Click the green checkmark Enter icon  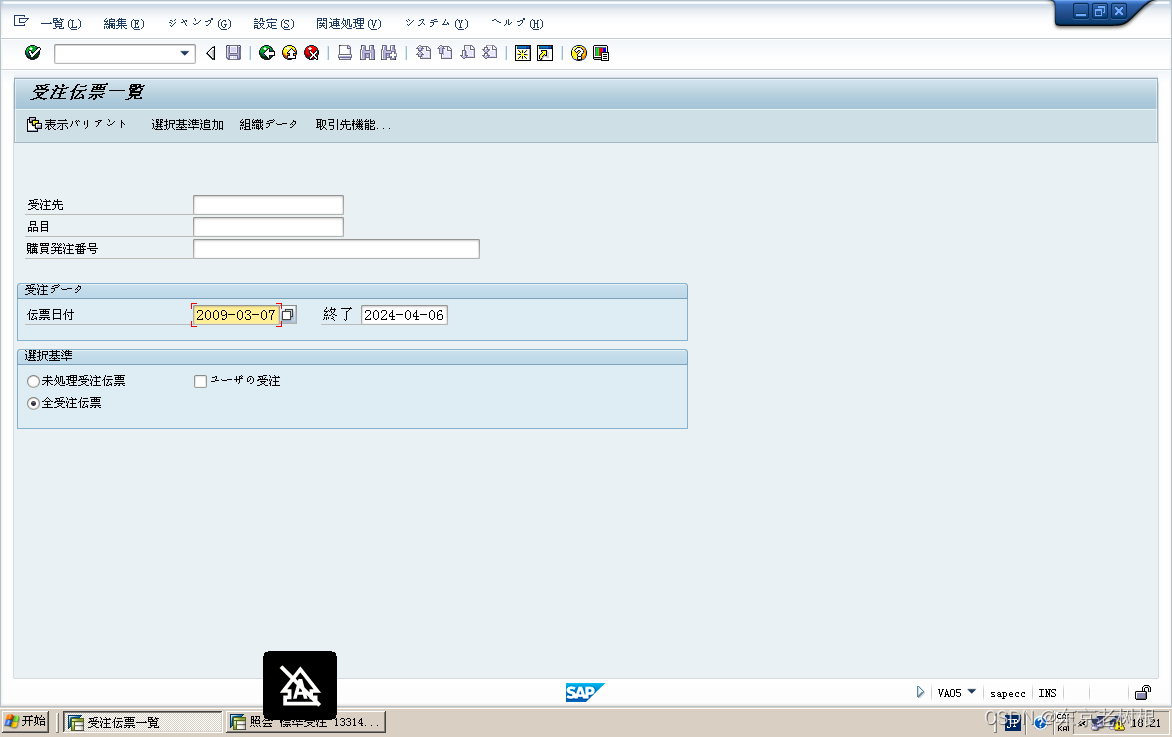click(33, 52)
